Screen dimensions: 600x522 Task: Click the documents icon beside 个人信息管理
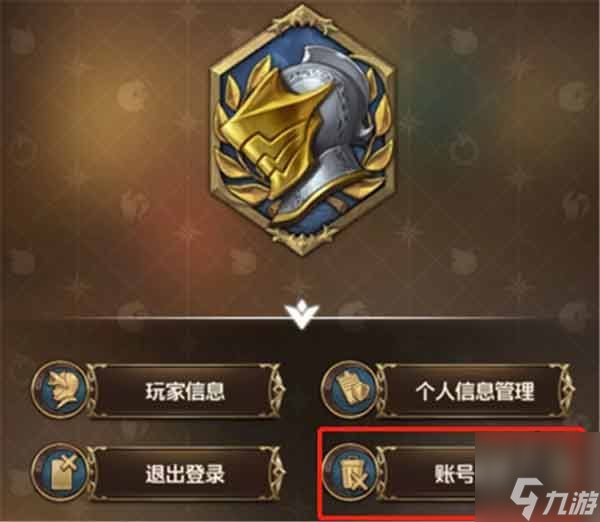(x=350, y=389)
